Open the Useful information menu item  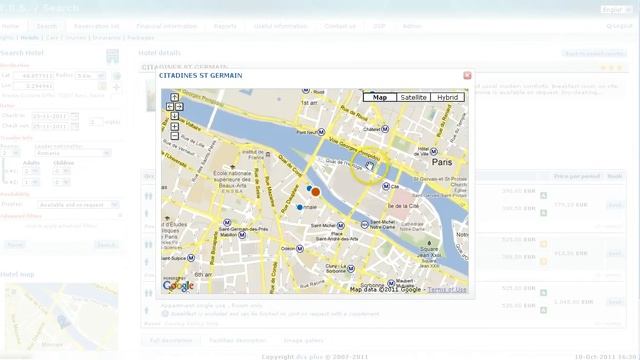coord(280,26)
